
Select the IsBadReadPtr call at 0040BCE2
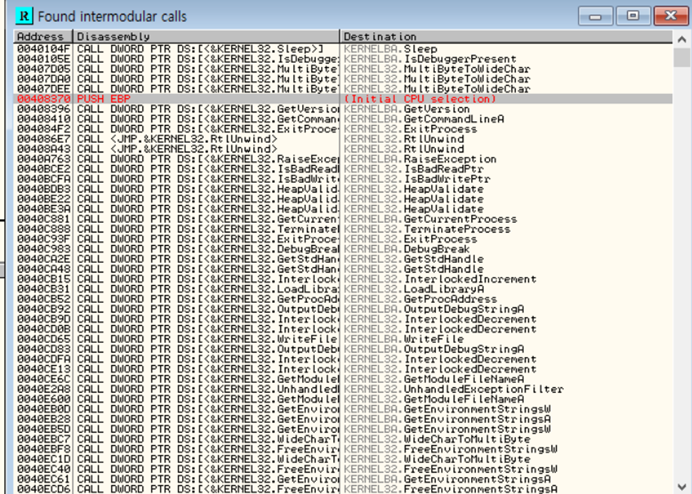tap(343, 169)
